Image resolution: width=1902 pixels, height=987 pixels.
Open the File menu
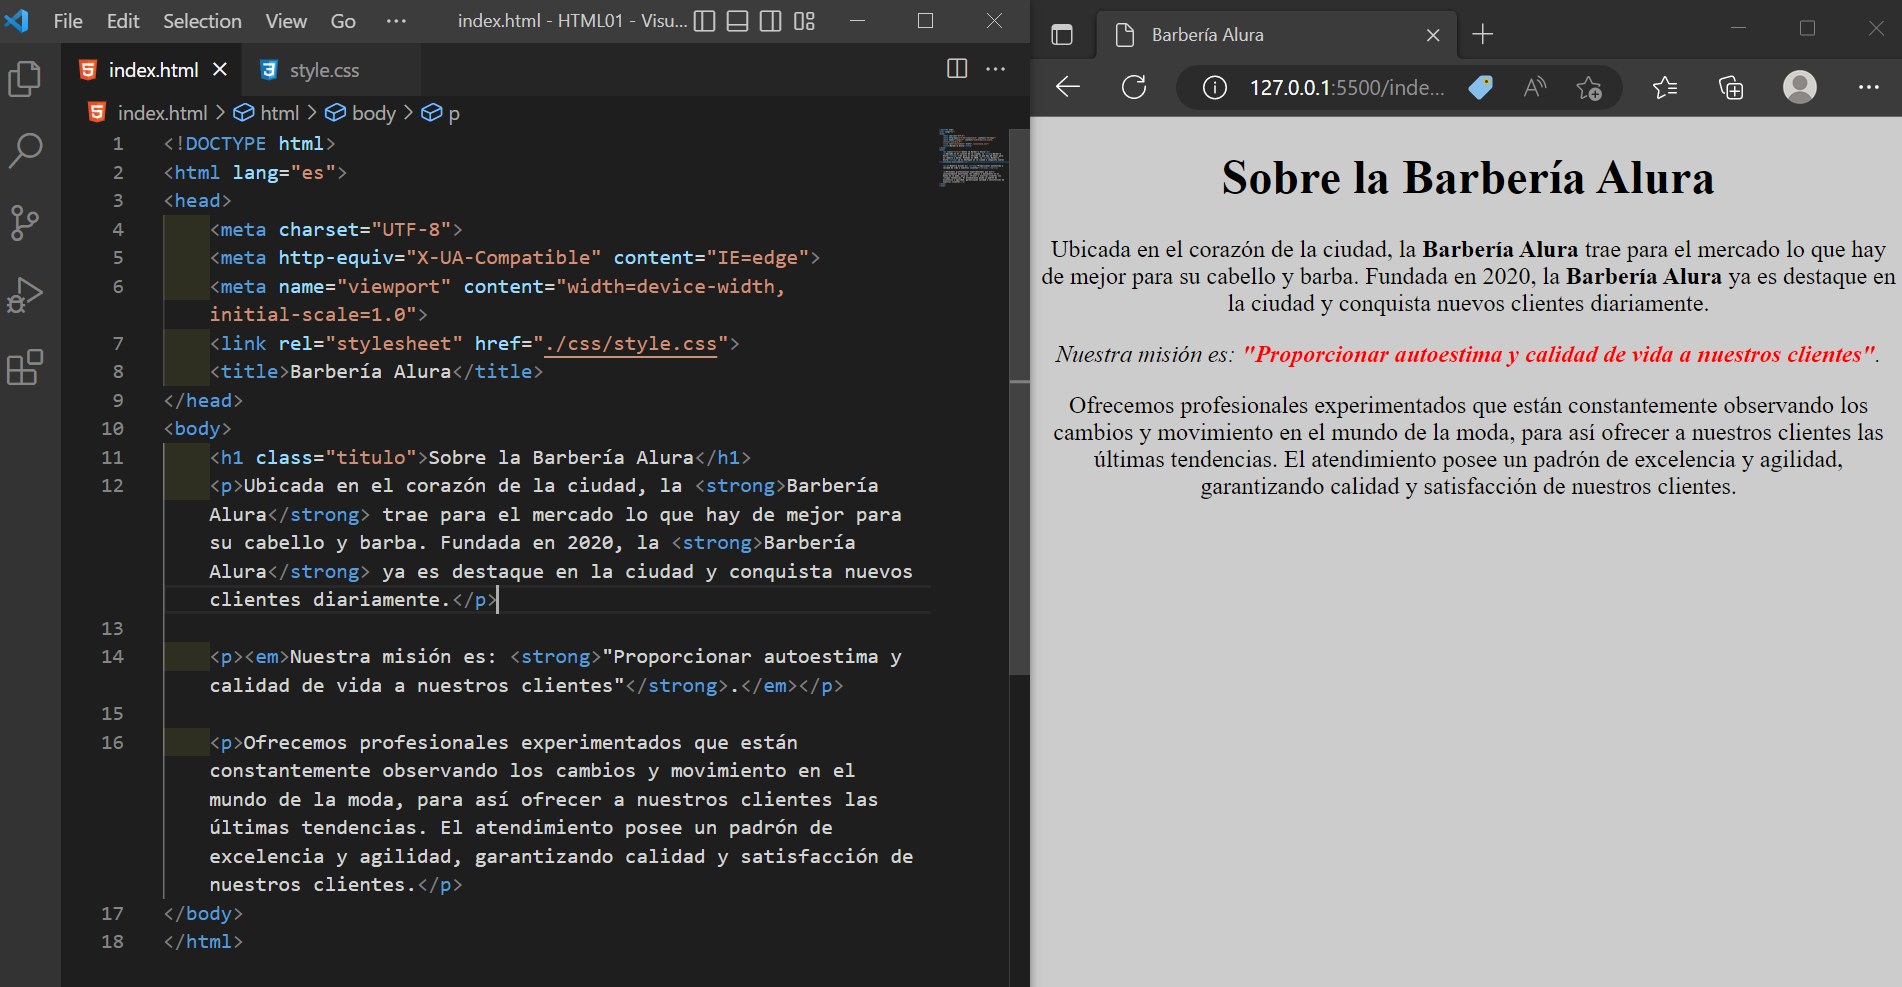coord(68,21)
